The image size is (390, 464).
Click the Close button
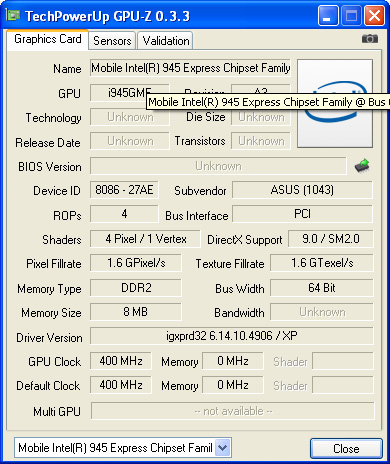[x=346, y=449]
